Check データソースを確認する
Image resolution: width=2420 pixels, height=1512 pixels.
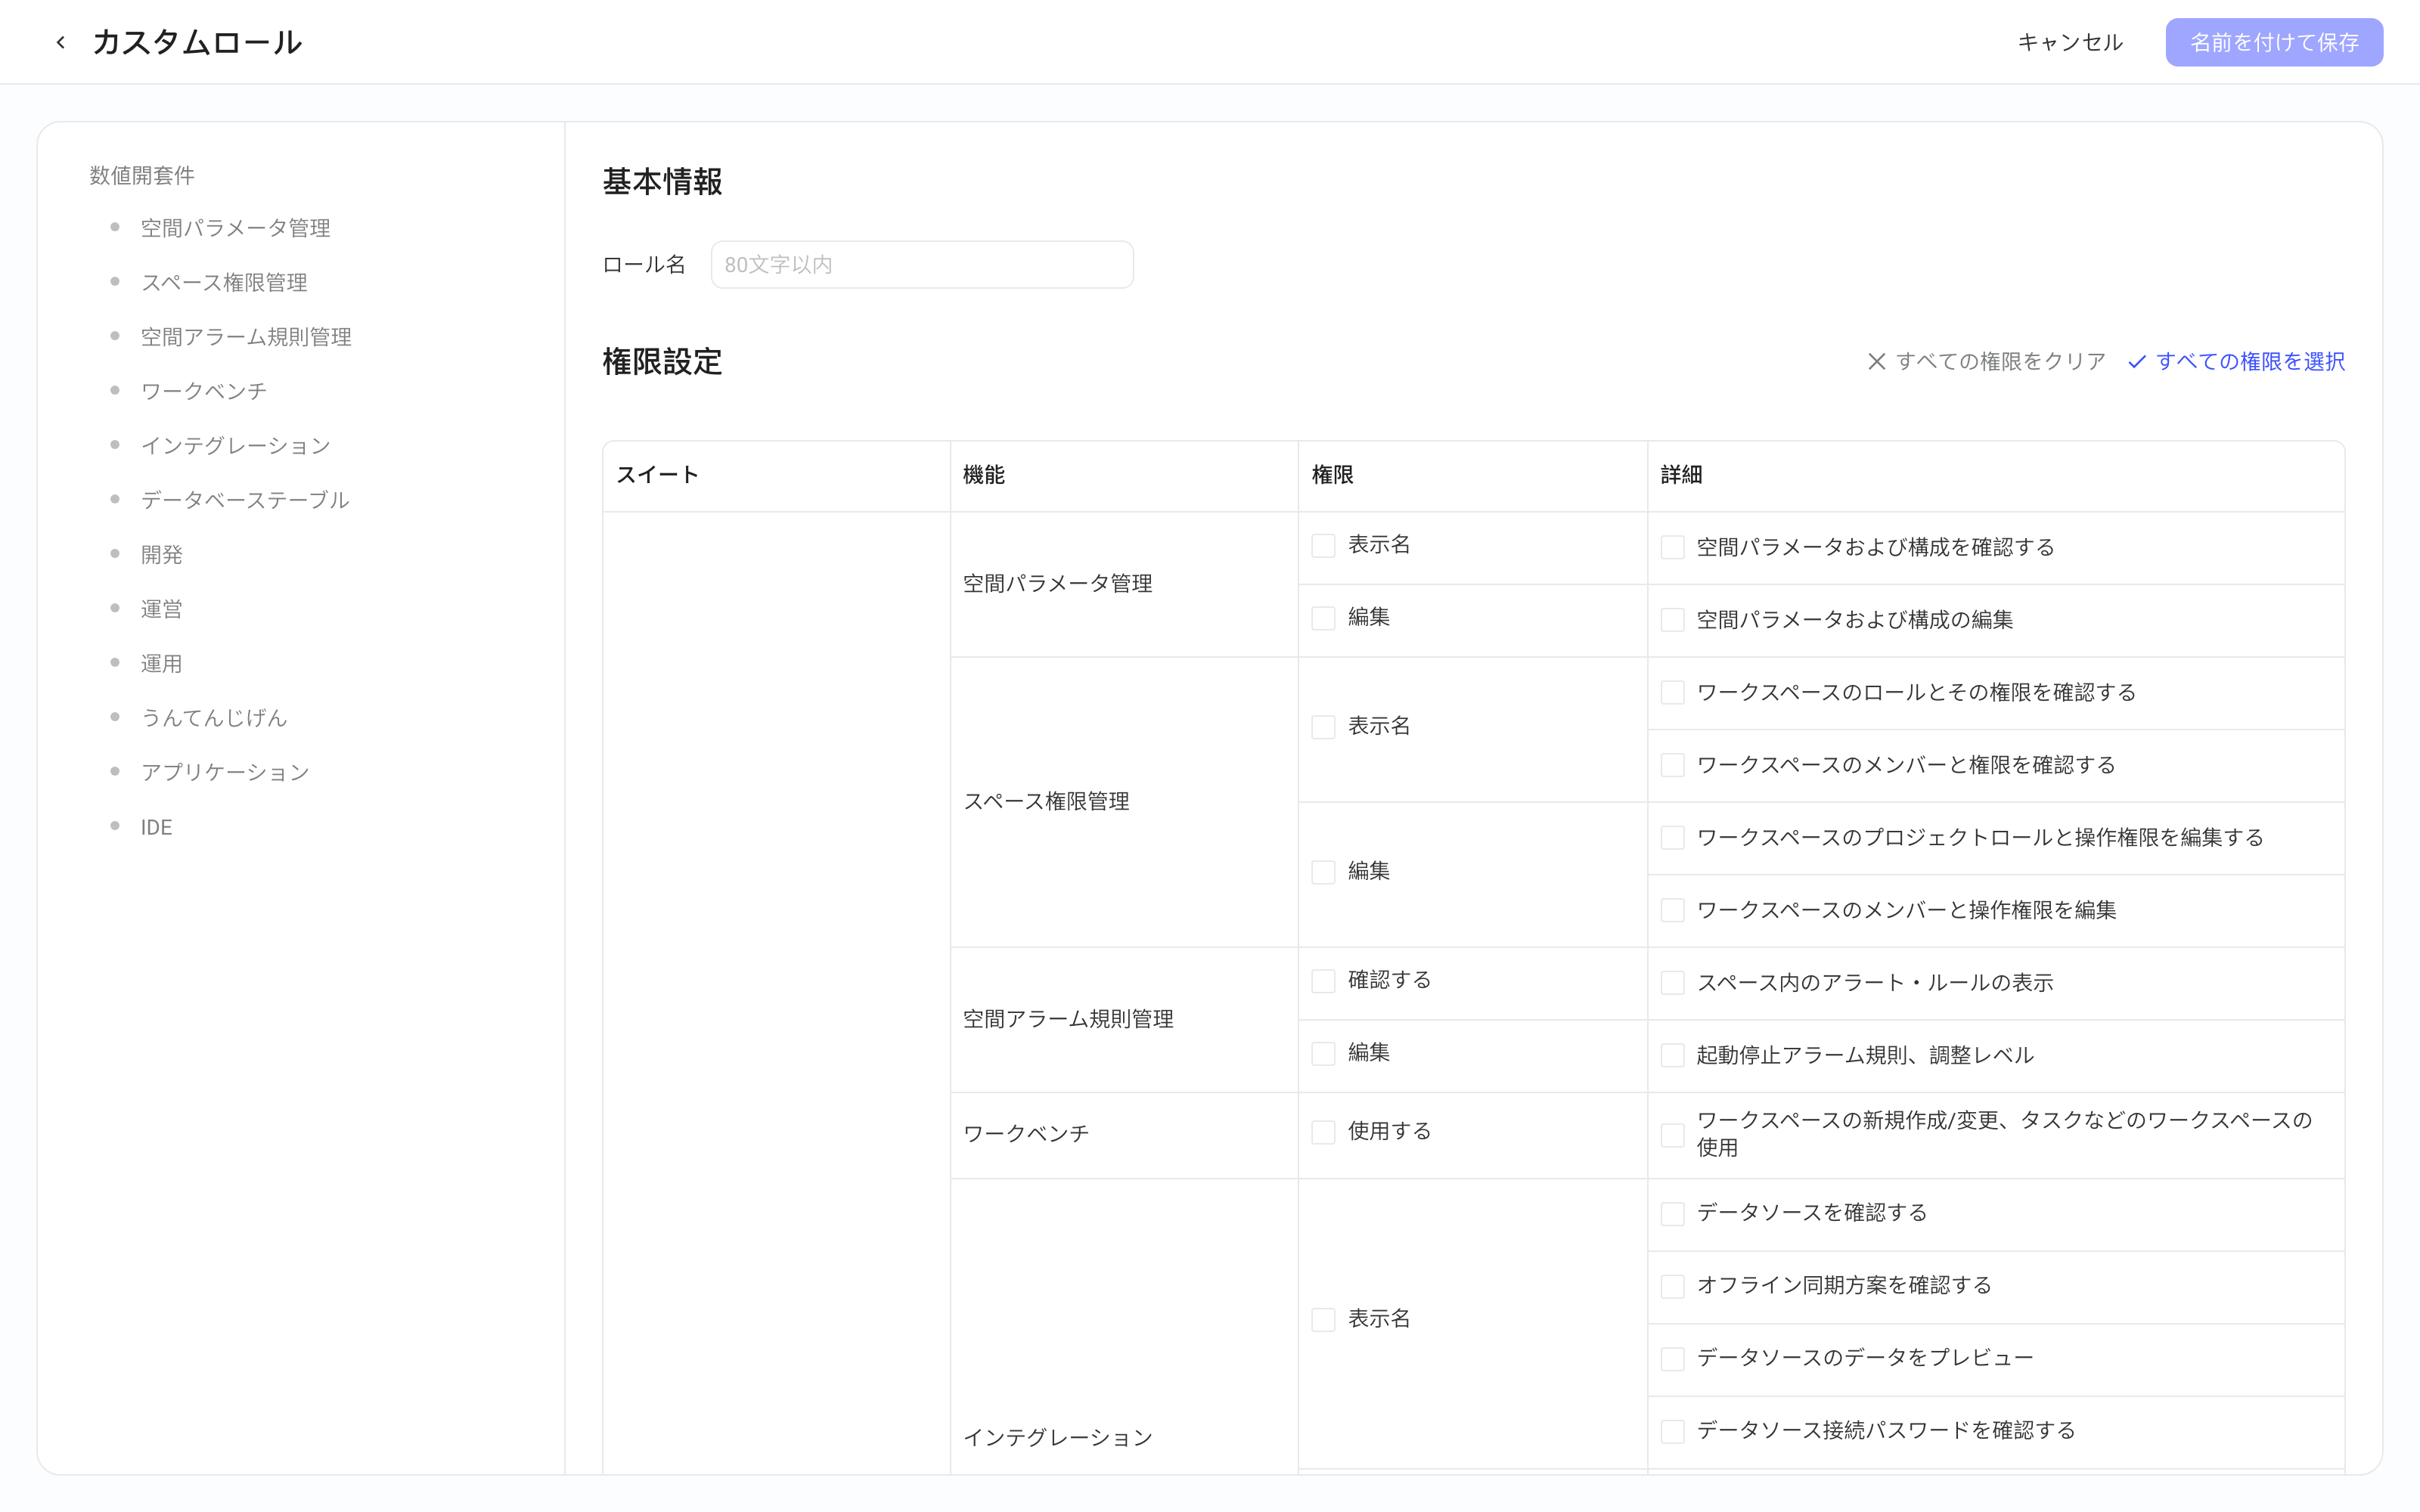pos(1672,1214)
